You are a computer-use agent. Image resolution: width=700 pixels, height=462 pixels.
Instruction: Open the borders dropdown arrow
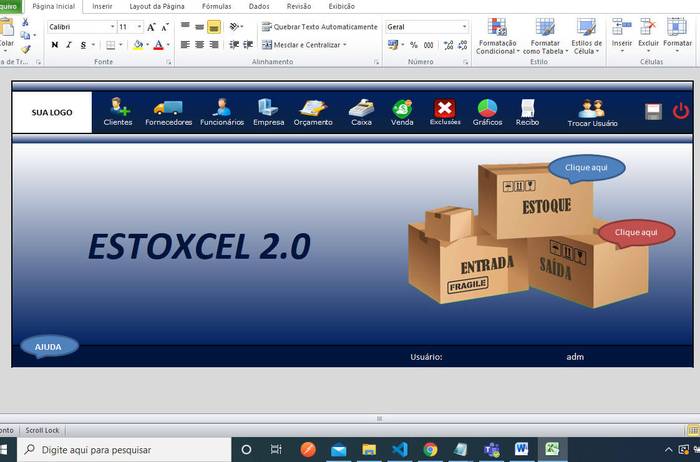pyautogui.click(x=121, y=45)
